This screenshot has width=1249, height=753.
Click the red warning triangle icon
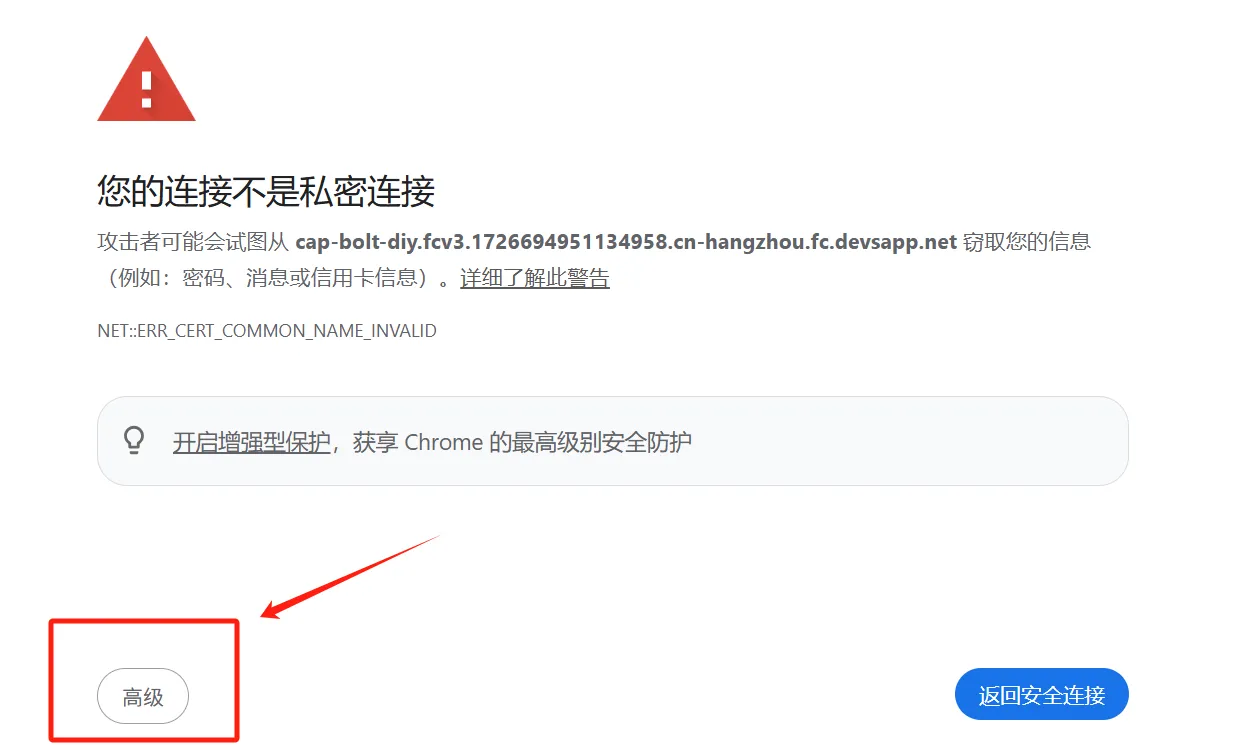(146, 80)
